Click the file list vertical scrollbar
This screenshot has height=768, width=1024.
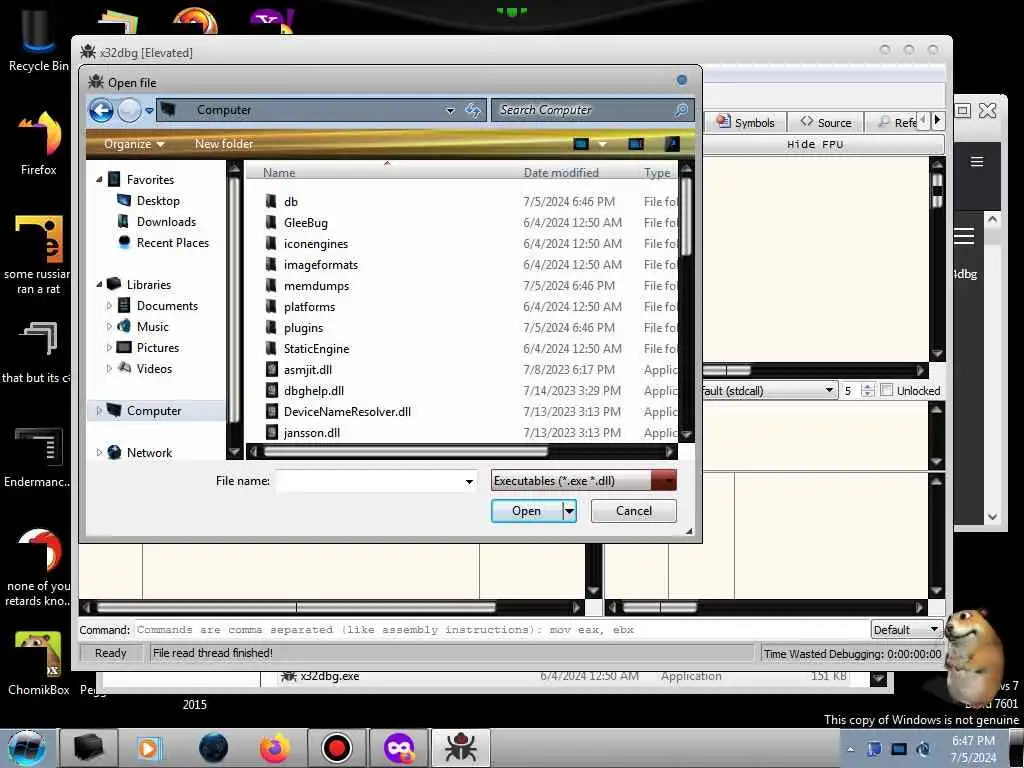686,216
